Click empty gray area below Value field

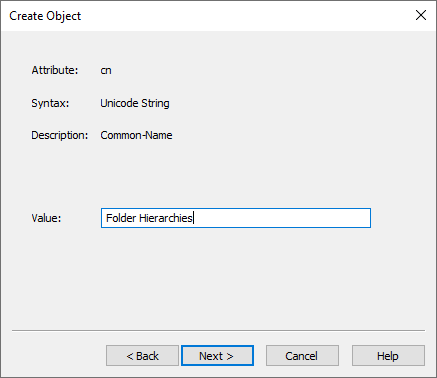click(x=218, y=278)
